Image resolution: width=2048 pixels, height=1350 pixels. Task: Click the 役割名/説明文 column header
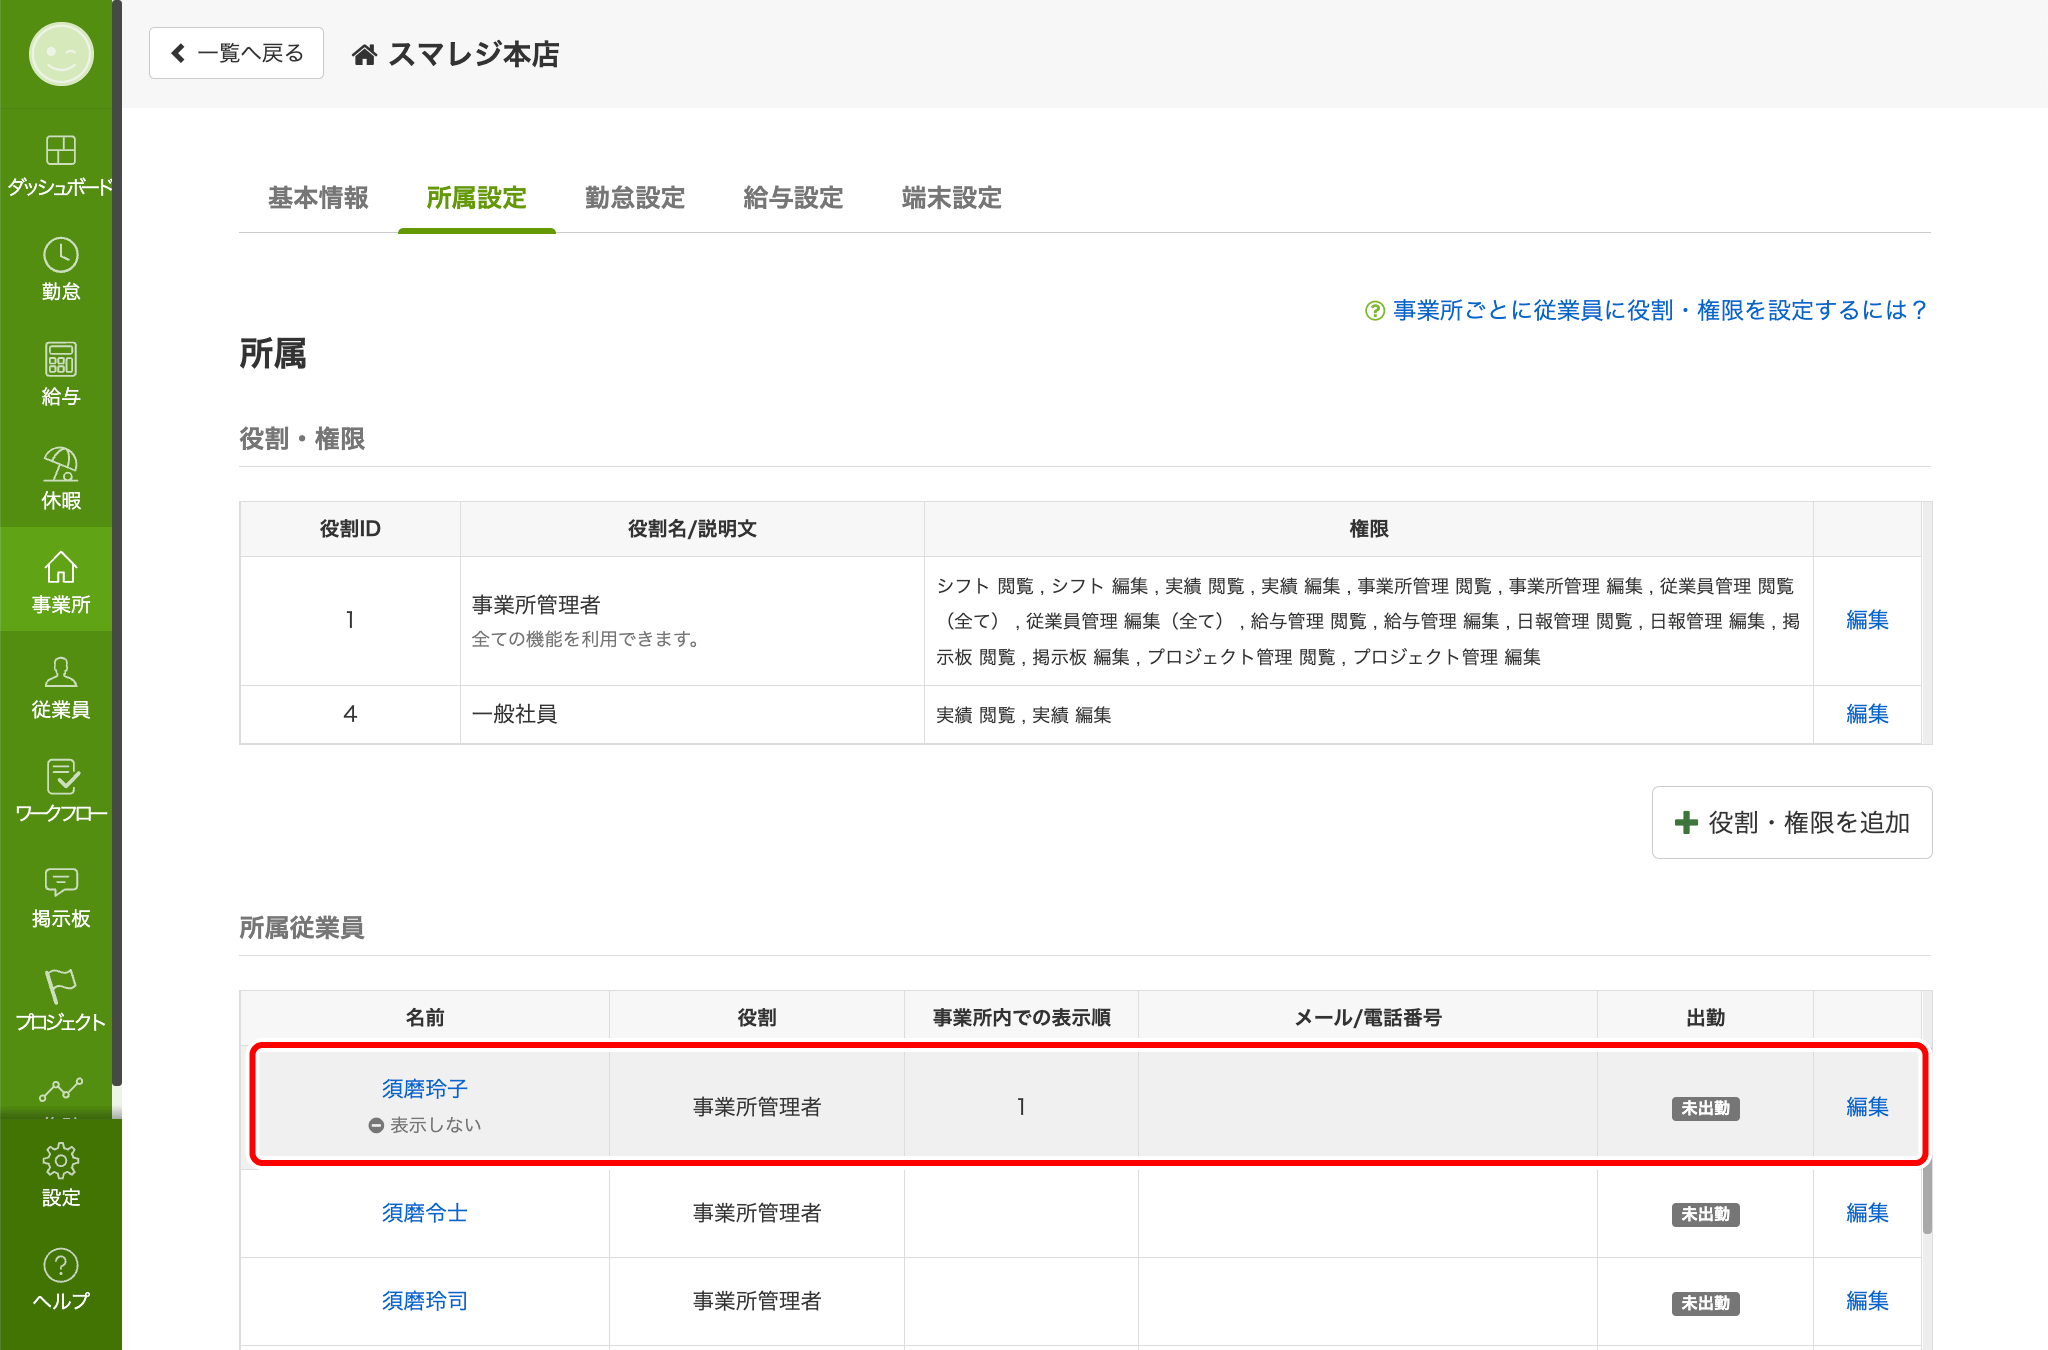pyautogui.click(x=692, y=529)
